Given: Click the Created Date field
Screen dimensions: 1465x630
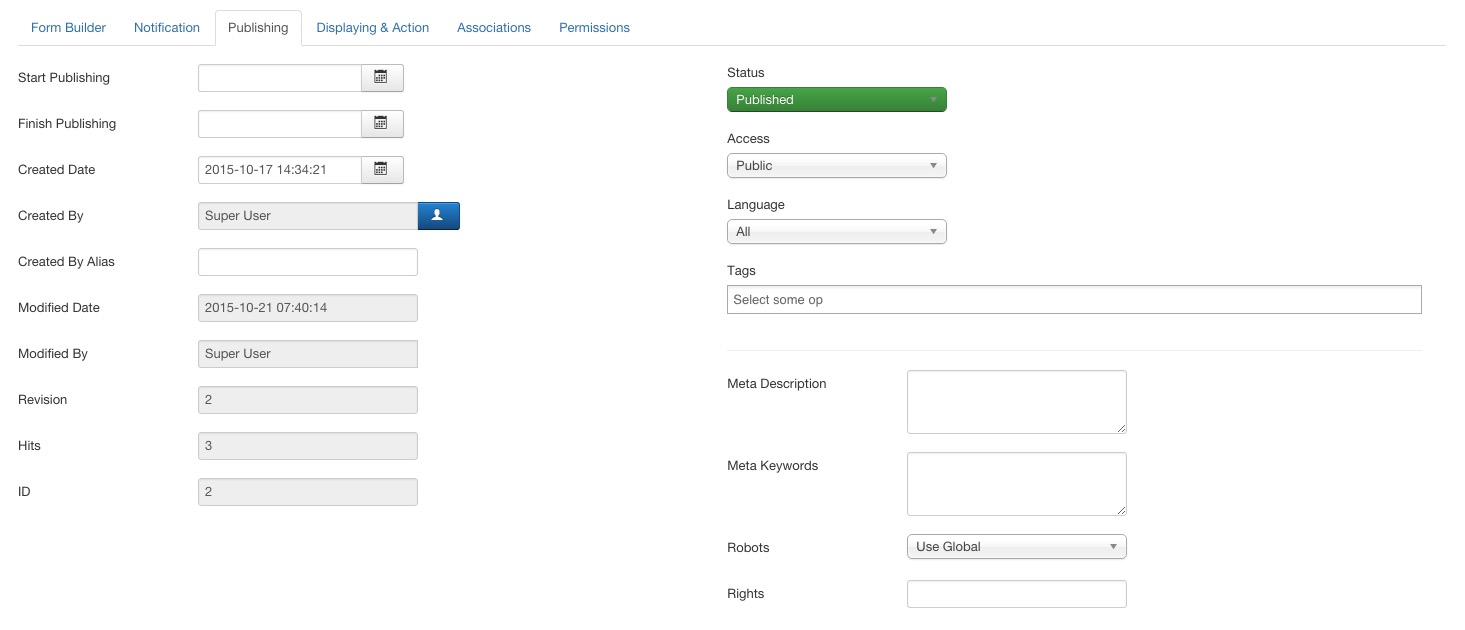Looking at the screenshot, I should click(280, 170).
